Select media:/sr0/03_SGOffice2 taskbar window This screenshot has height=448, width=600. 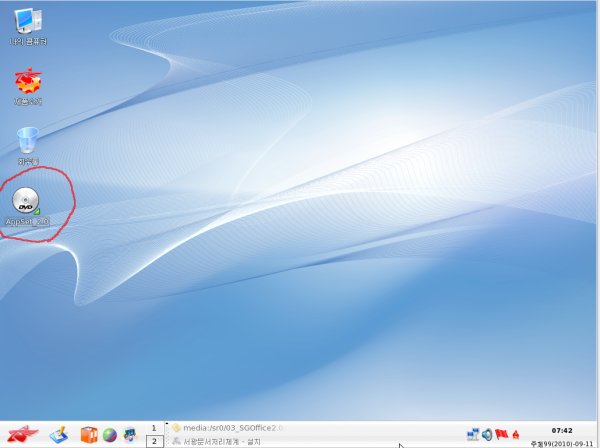[228, 428]
